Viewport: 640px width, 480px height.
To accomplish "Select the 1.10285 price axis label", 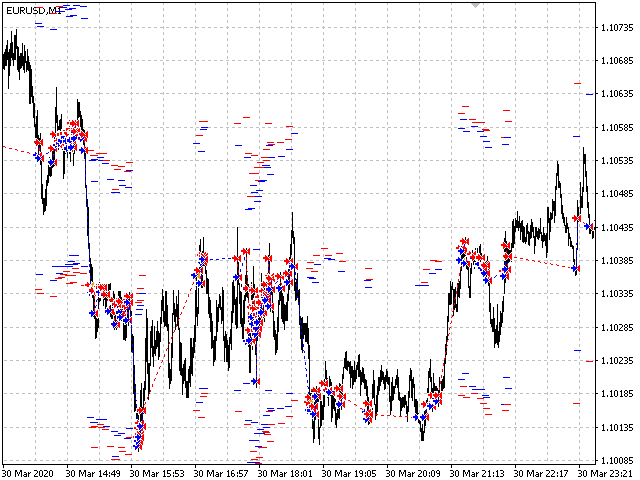I will point(617,327).
